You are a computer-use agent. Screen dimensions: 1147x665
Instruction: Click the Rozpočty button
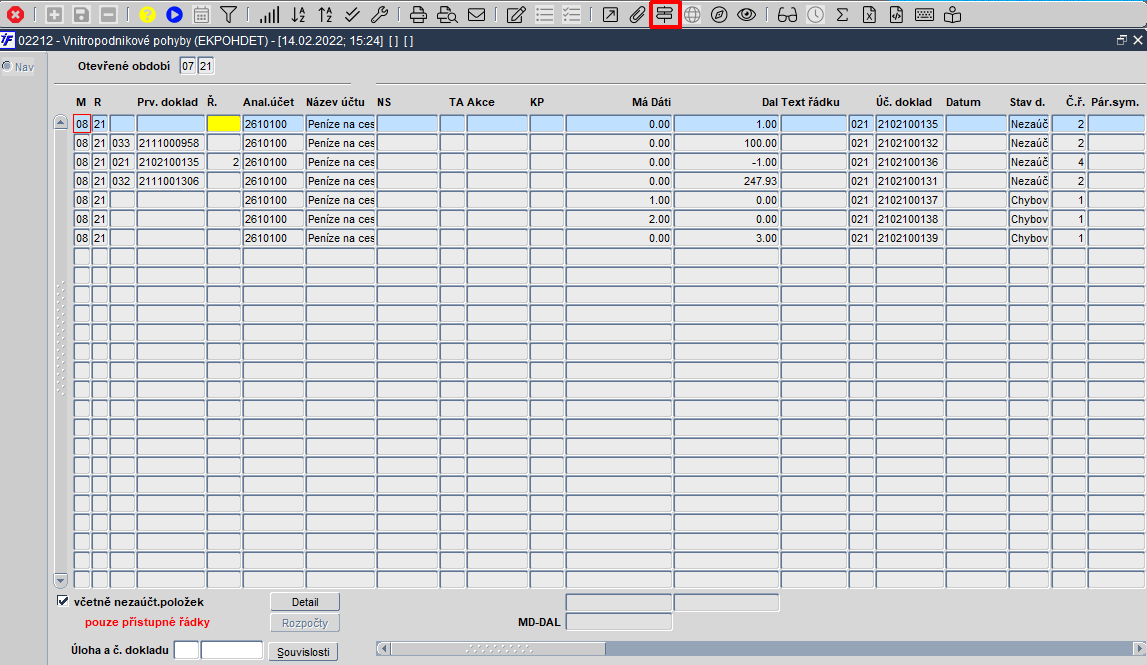305,623
